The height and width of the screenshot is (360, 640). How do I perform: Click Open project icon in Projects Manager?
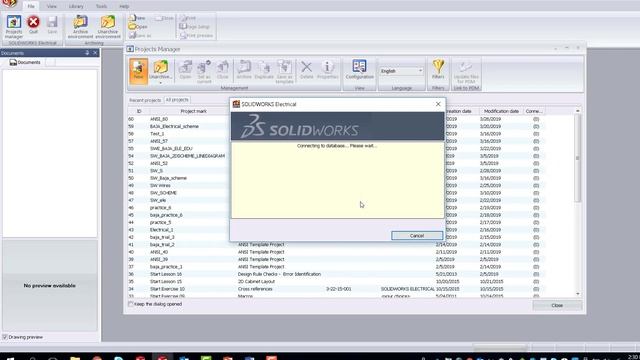185,70
